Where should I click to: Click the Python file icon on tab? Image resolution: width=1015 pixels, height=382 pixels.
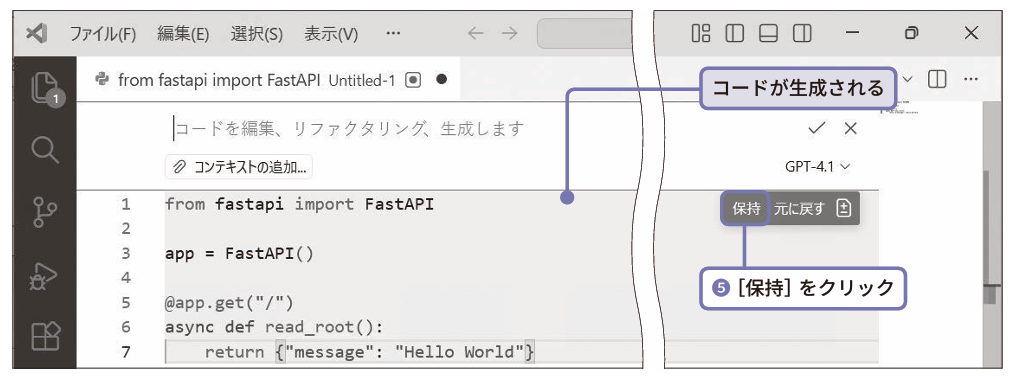tap(101, 79)
